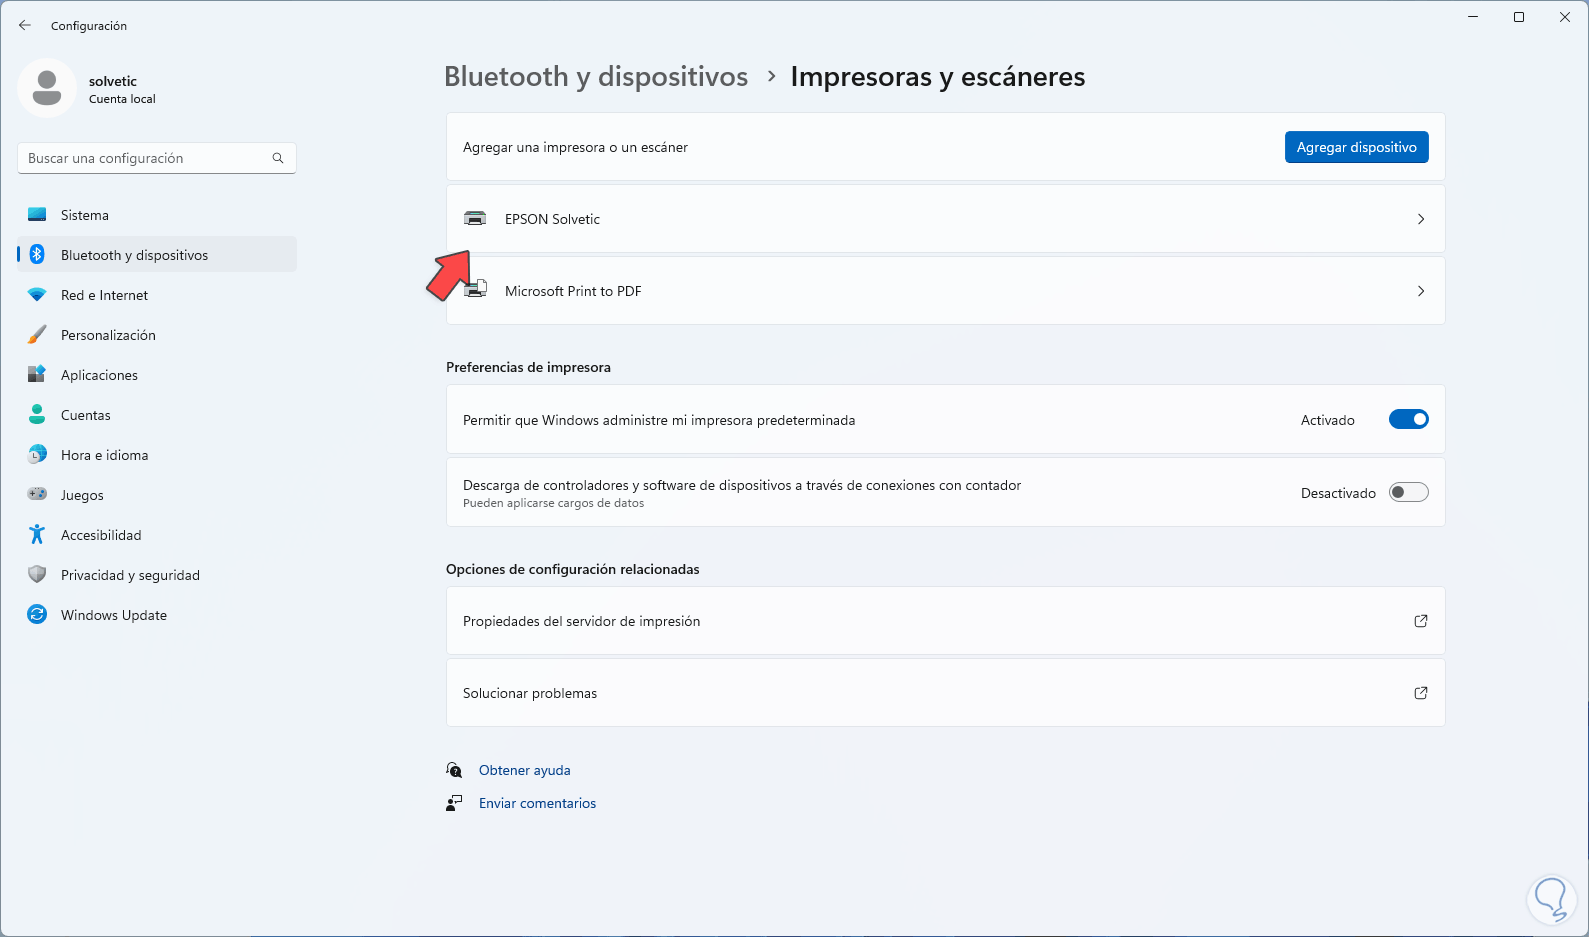Open Personalización settings

coord(157,335)
